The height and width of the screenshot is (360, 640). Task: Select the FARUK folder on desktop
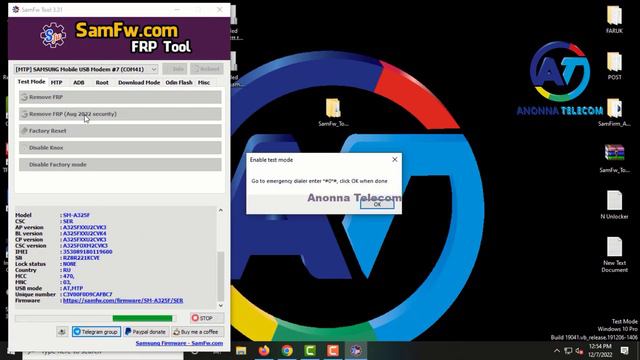pyautogui.click(x=614, y=19)
